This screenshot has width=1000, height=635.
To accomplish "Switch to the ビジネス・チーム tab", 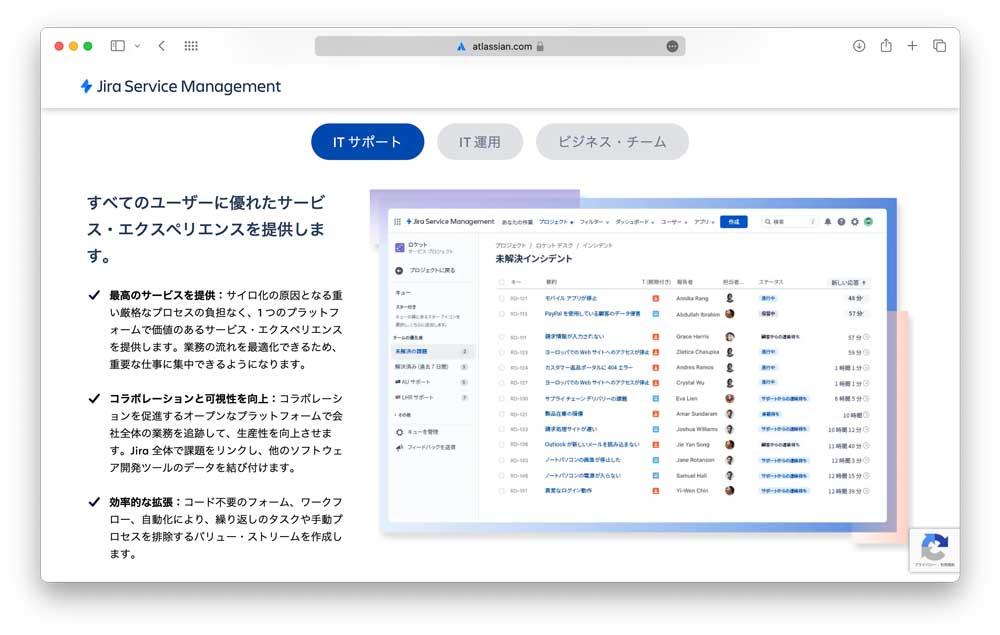I will click(x=612, y=142).
